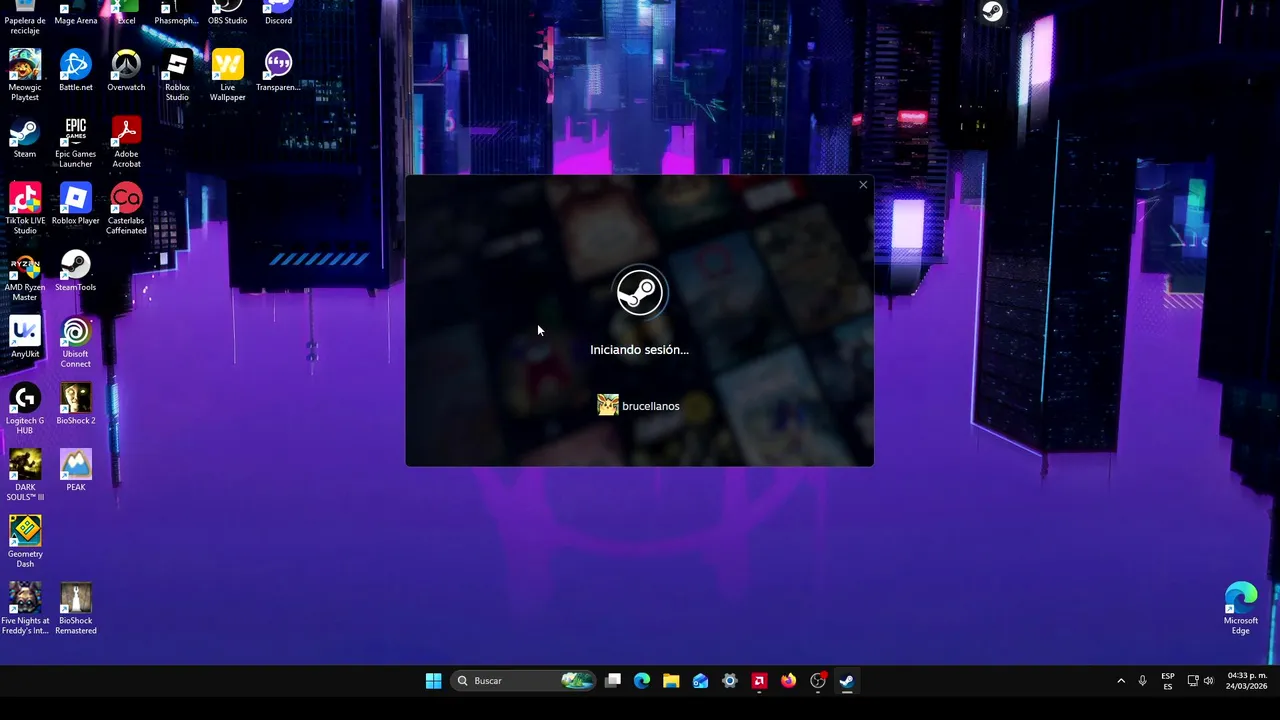Viewport: 1280px width, 720px height.
Task: Select the TikTok LIVE Studio icon
Action: click(25, 209)
